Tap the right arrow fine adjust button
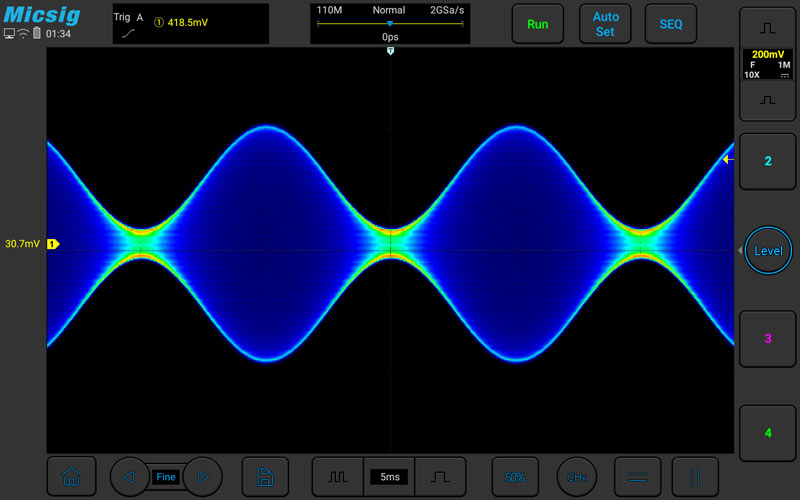The height and width of the screenshot is (500, 800). click(x=203, y=477)
